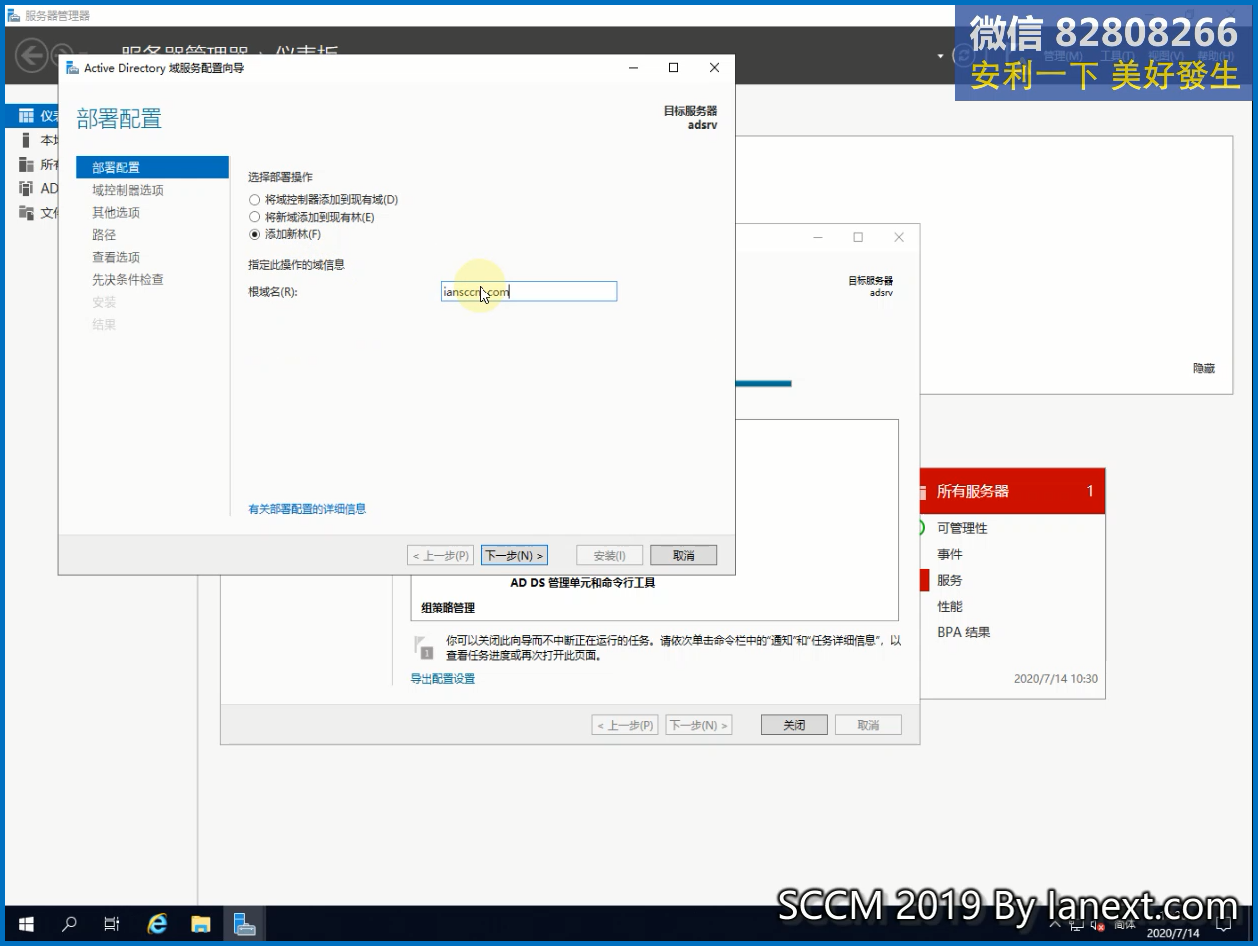Click AD DS 管理单元和命令行工具 entry
This screenshot has height=946, width=1258.
click(583, 583)
